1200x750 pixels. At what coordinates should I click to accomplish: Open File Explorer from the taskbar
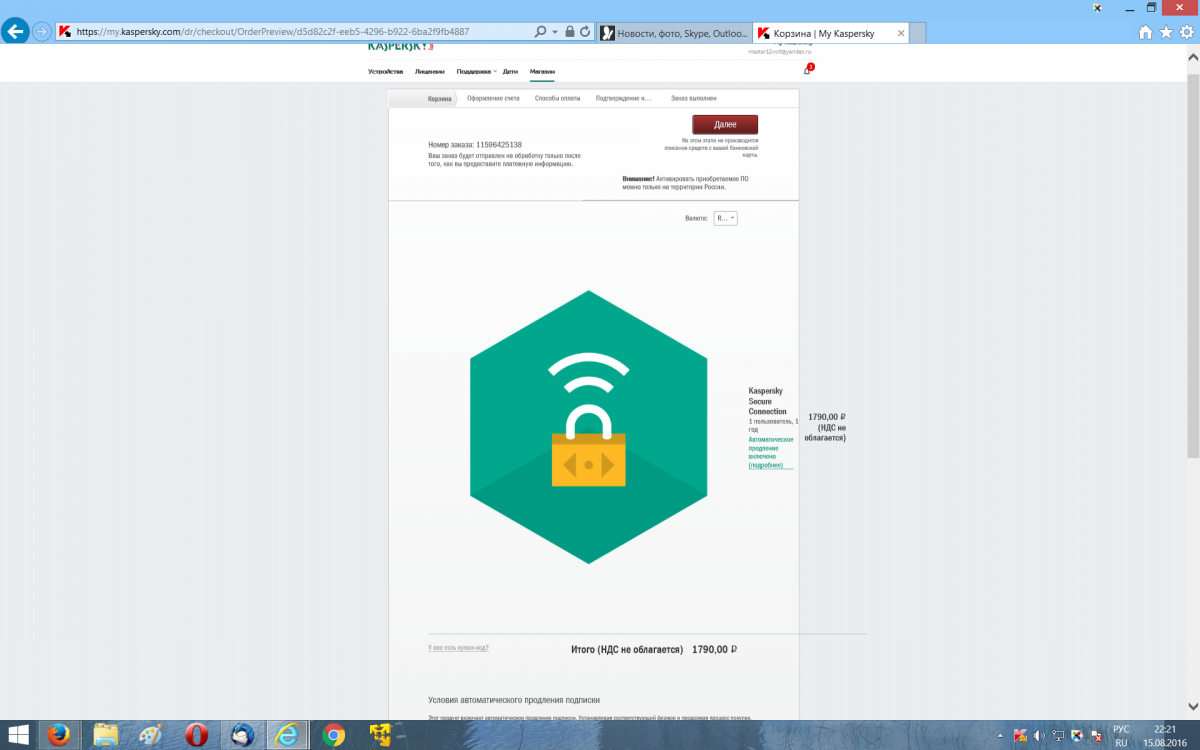point(106,735)
